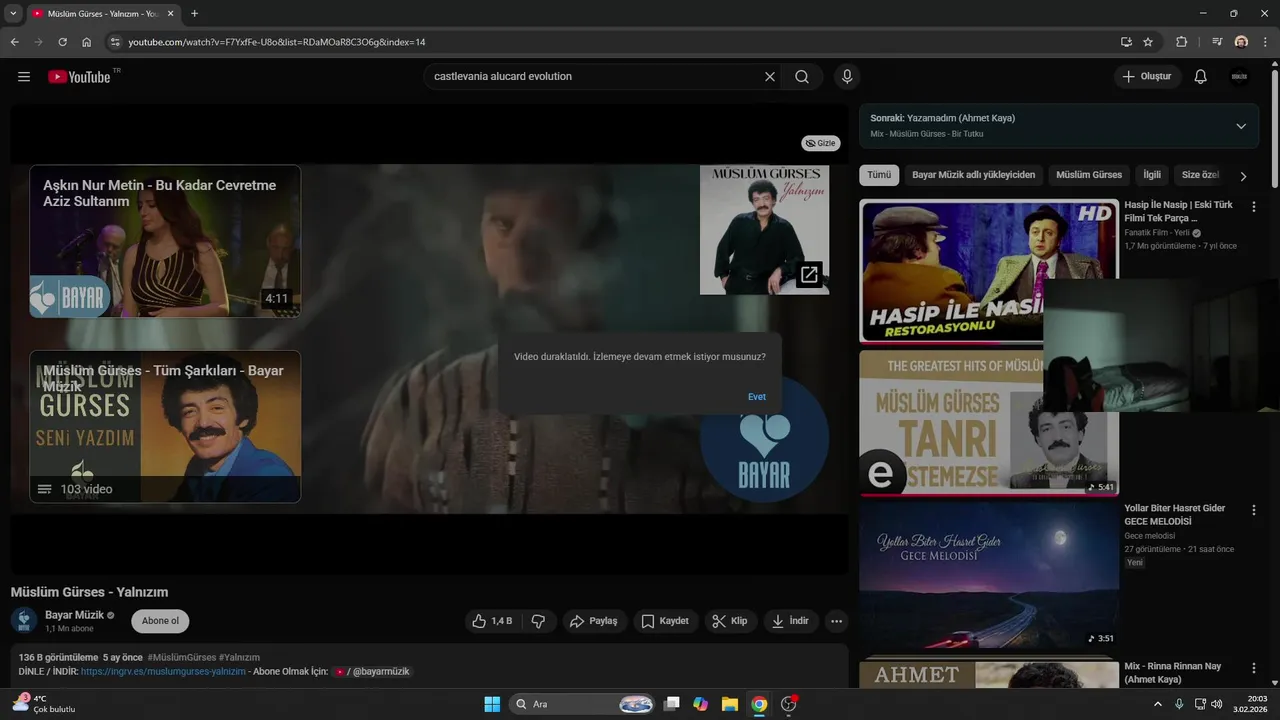This screenshot has width=1280, height=720.
Task: Like the video with thumbs up
Action: point(492,621)
